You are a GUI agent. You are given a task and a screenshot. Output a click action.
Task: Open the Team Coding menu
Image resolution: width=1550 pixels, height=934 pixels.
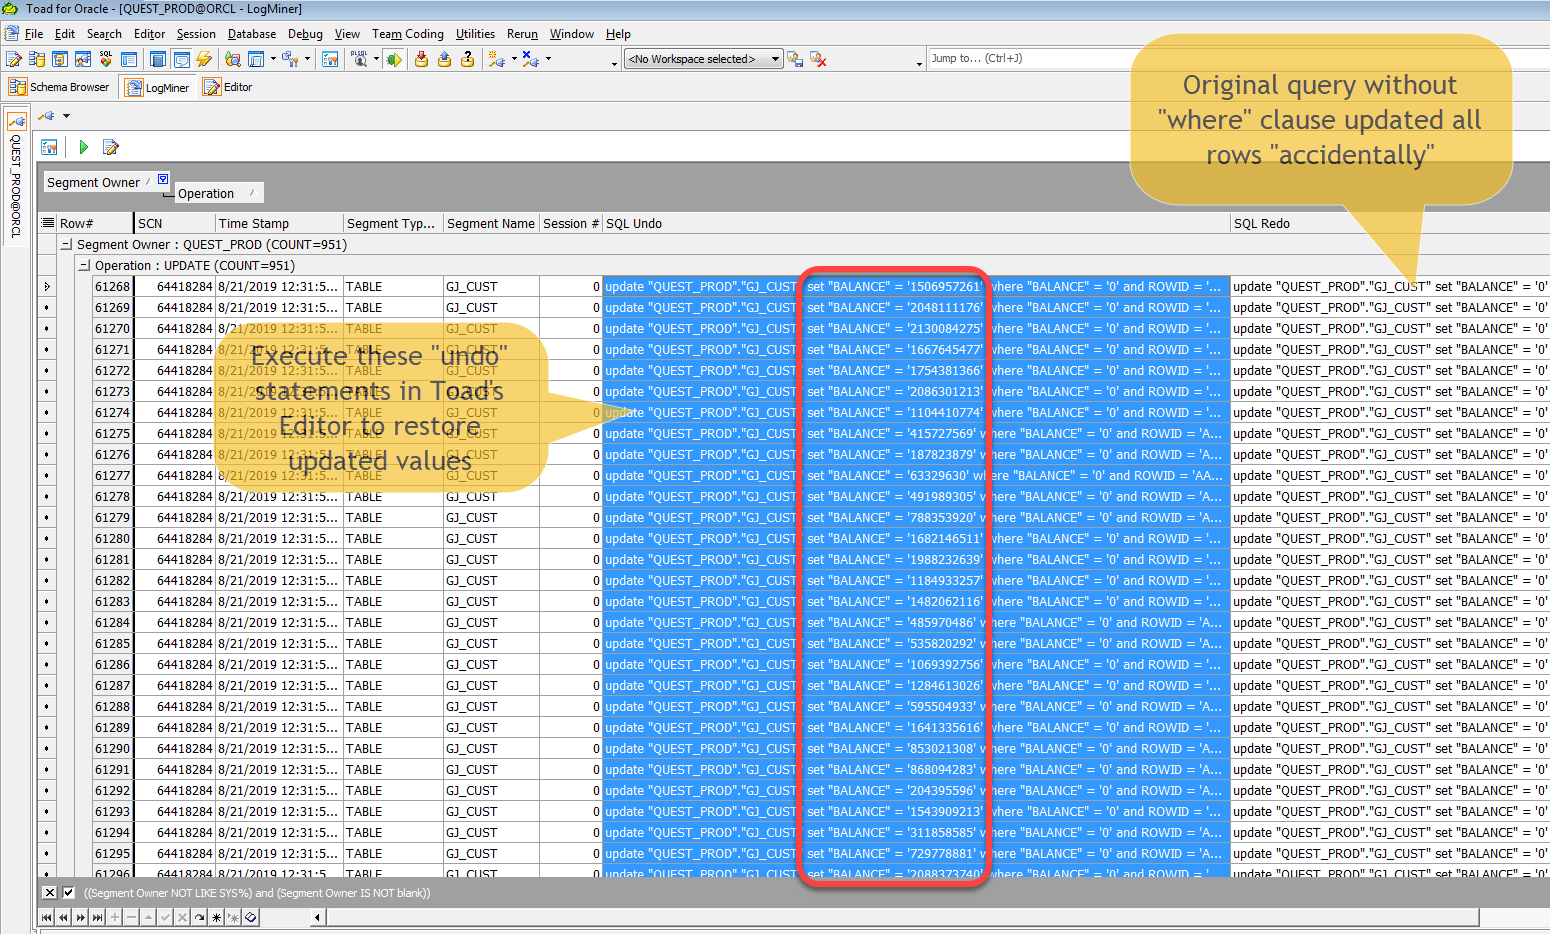point(407,34)
